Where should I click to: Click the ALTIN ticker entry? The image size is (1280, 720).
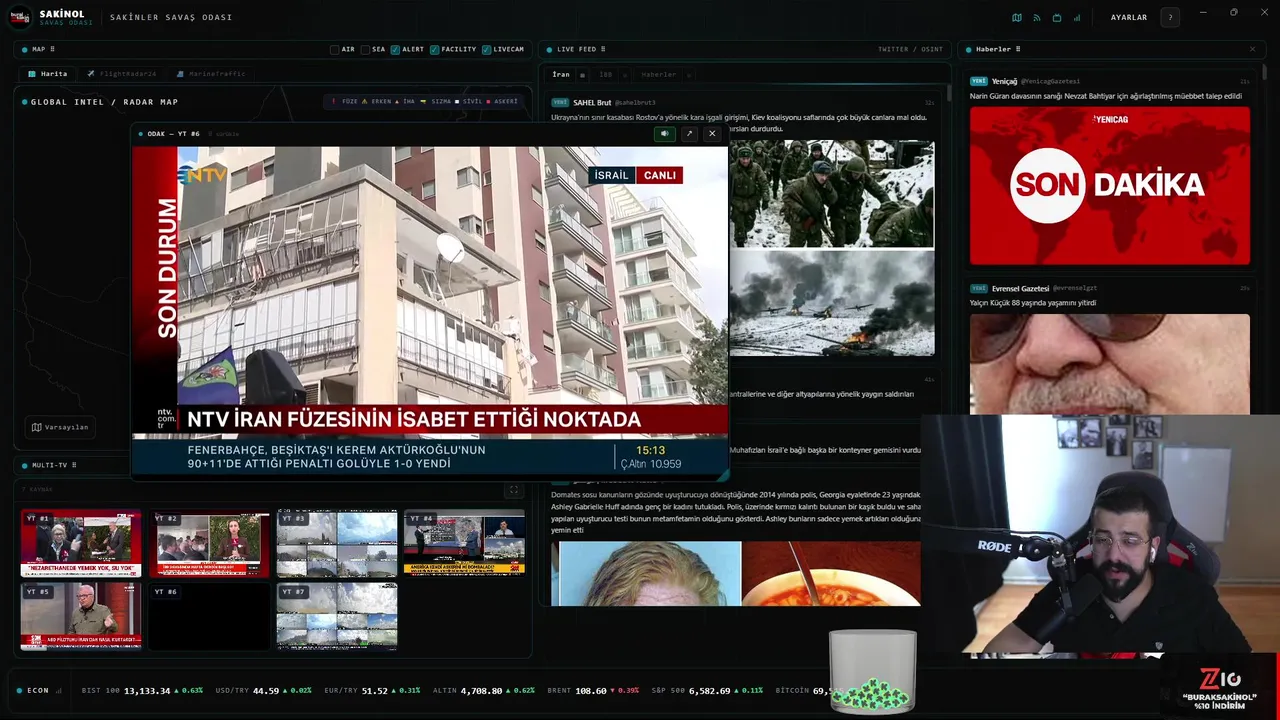coord(483,691)
